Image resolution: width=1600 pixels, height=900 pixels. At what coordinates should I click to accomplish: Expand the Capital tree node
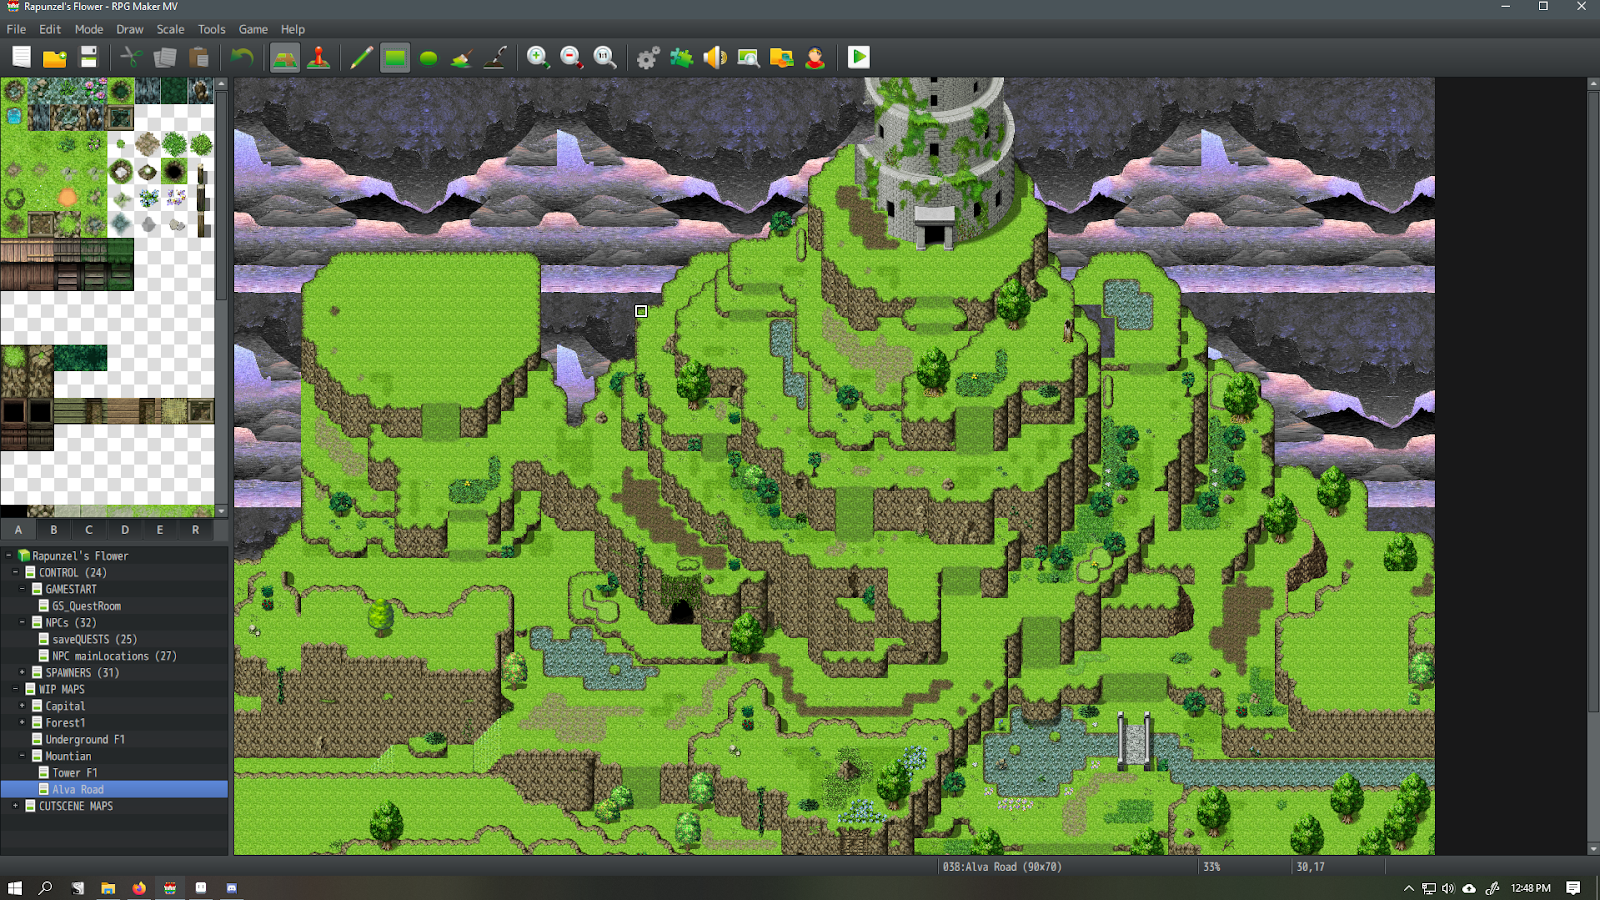pos(23,706)
